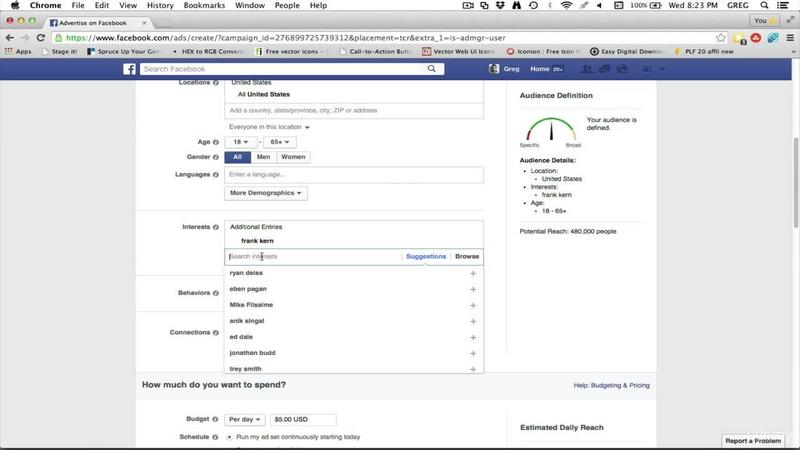Add anik singal with plus icon

click(x=473, y=321)
